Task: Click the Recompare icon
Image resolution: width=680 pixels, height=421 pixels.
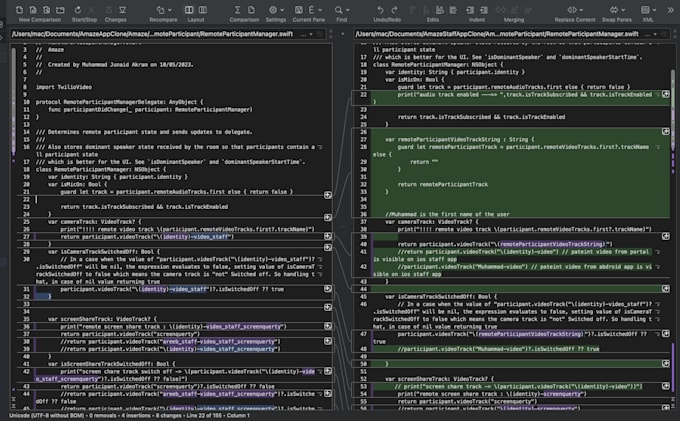Action: pos(160,10)
